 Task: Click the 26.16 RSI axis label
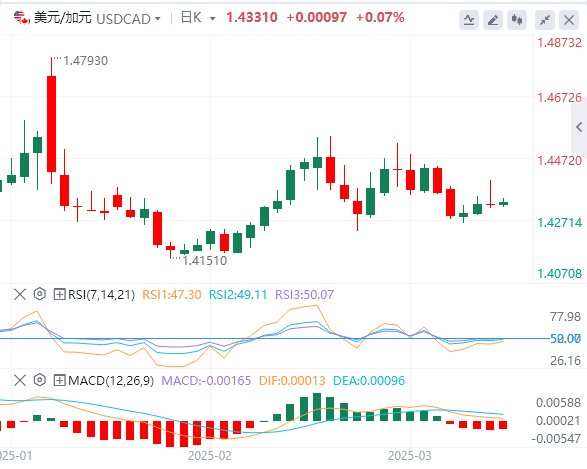click(565, 360)
